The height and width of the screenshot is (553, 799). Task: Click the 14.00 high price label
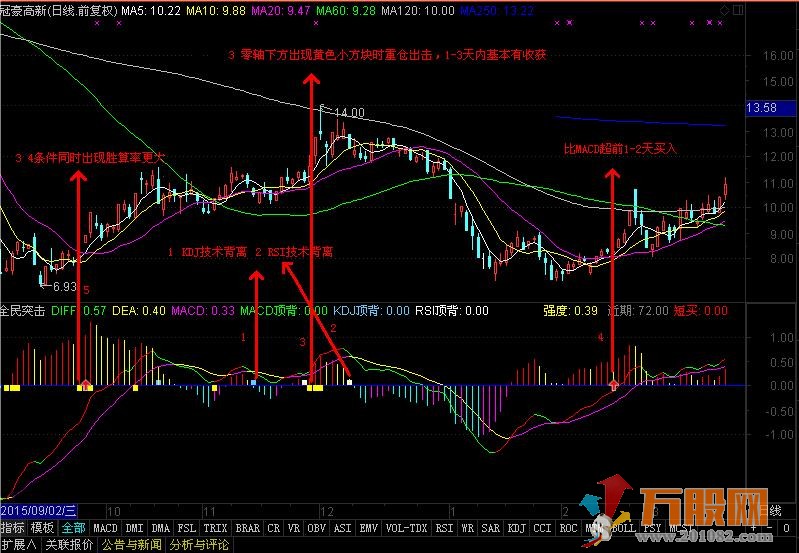click(349, 113)
